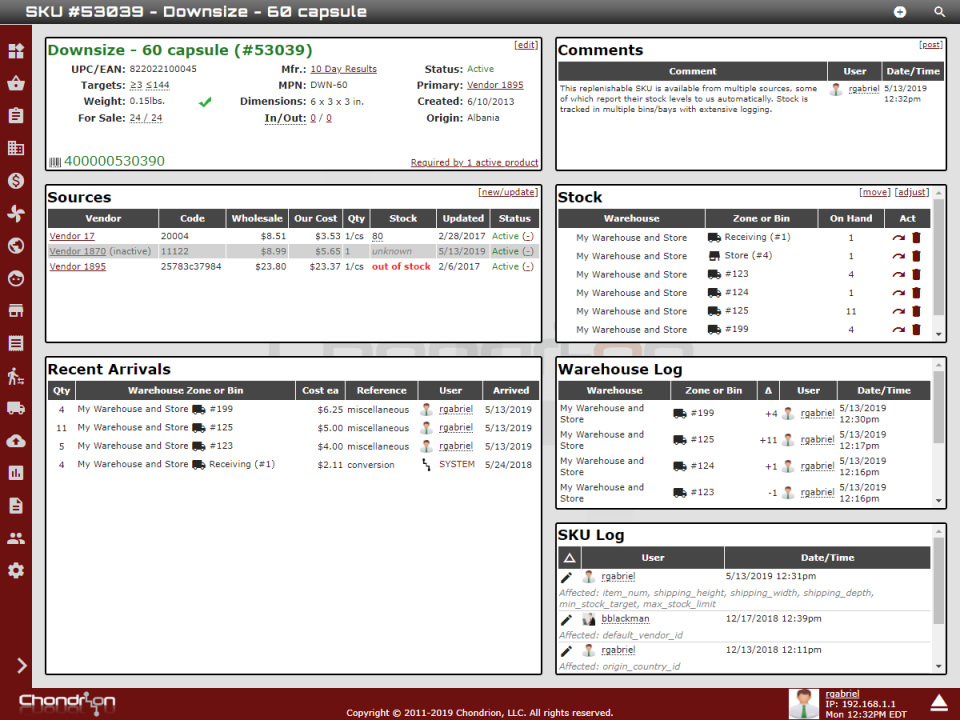This screenshot has height=720, width=960.
Task: Click the post link in Comments panel
Action: coord(931,45)
